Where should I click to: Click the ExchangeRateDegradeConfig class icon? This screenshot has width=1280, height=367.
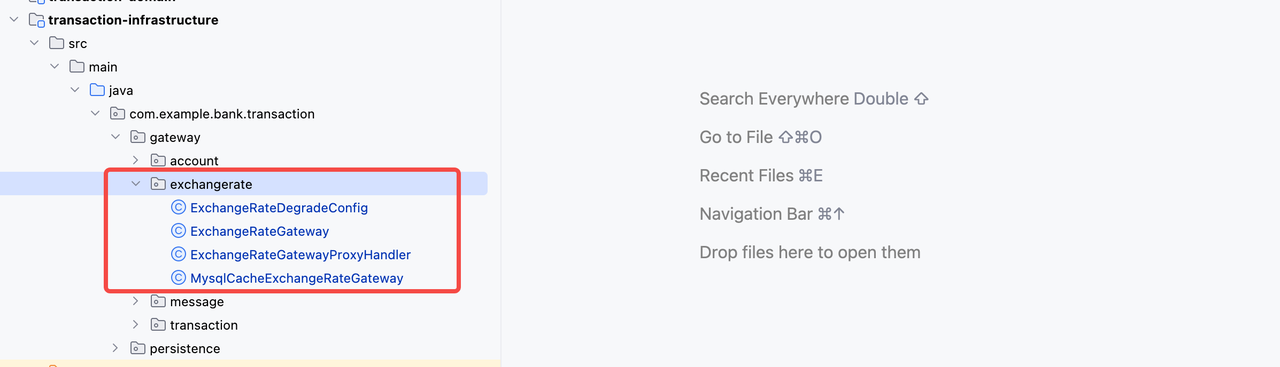(179, 208)
